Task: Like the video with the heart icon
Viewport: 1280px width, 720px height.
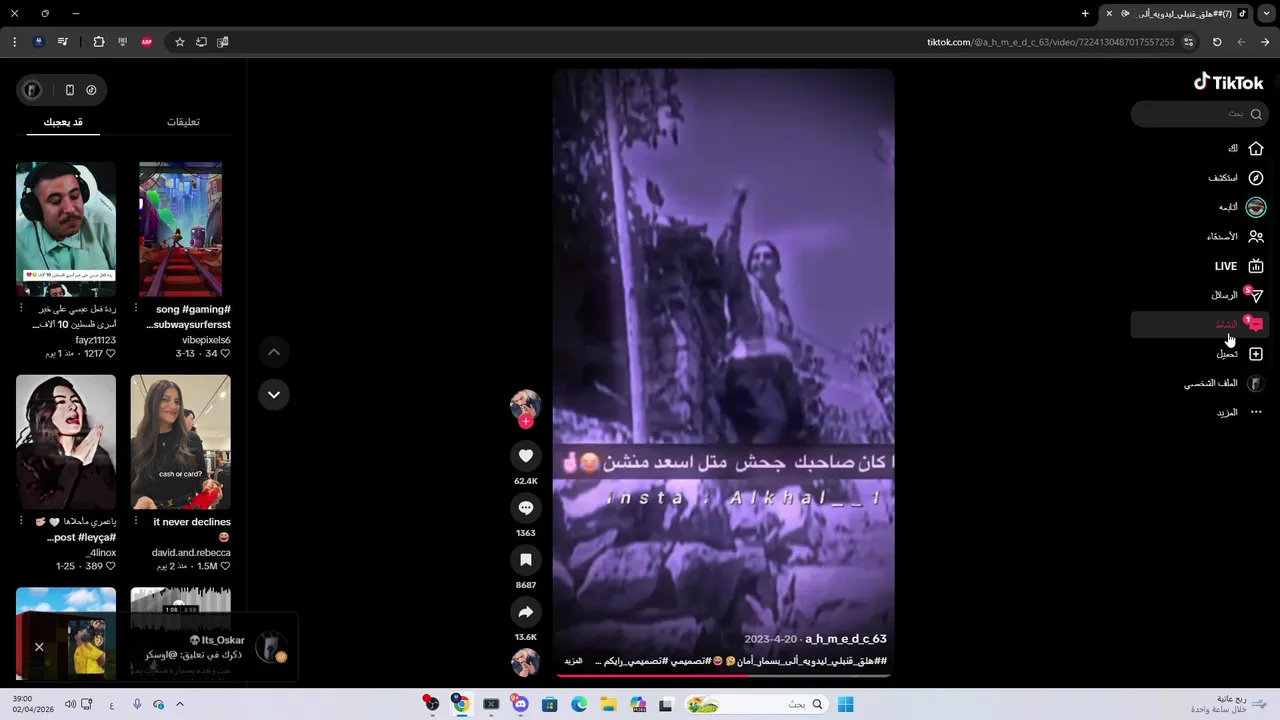Action: point(526,456)
